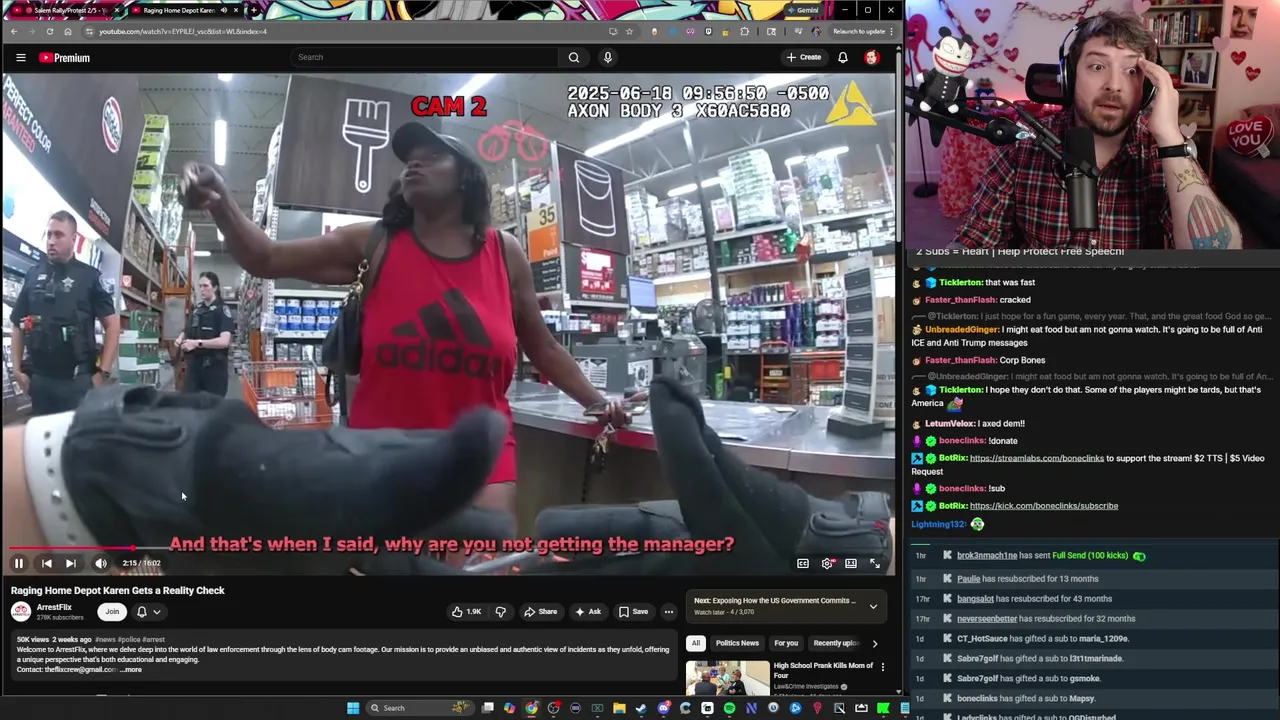Screen dimensions: 1280x720
Task: Select the All filter chip
Action: [696, 643]
